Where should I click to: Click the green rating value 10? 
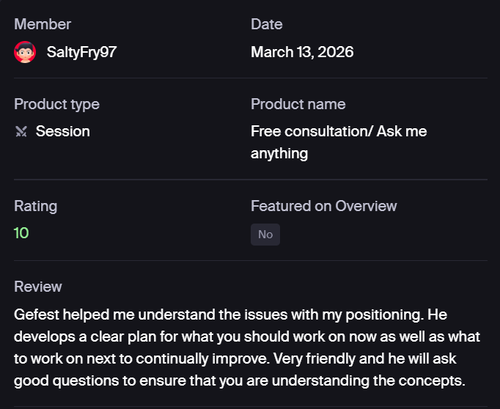[x=21, y=233]
